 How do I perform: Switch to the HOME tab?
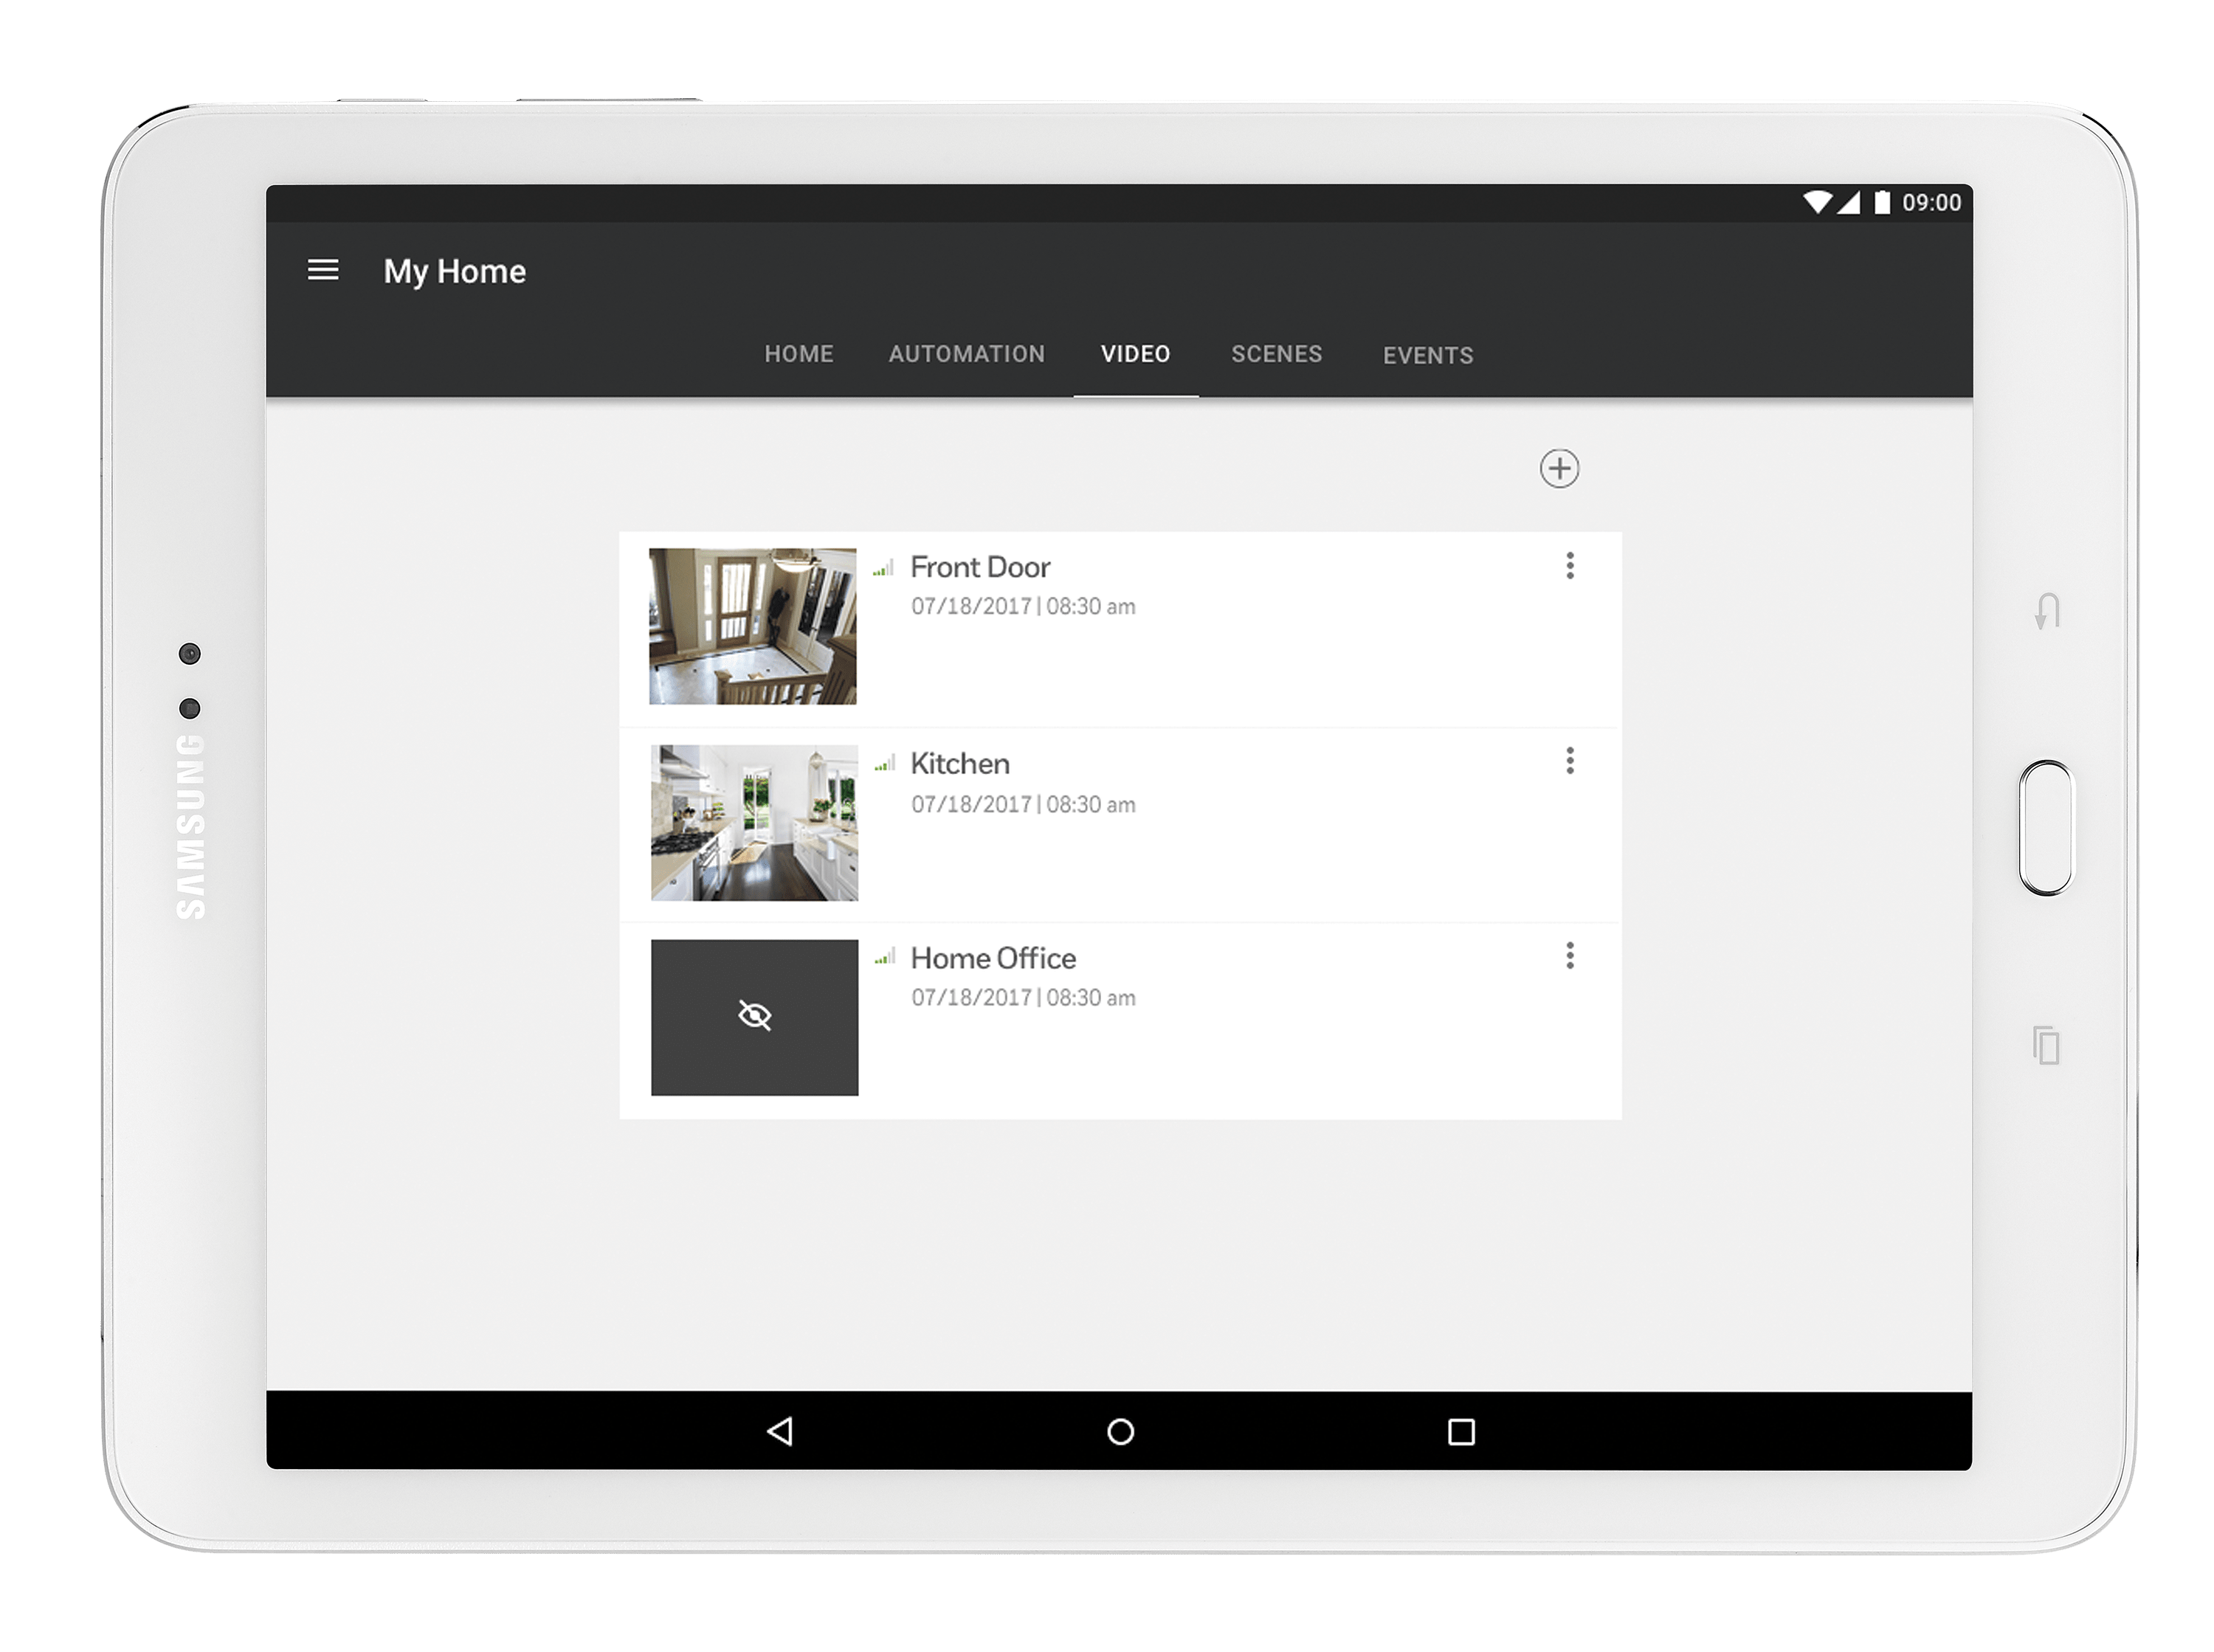[x=798, y=354]
